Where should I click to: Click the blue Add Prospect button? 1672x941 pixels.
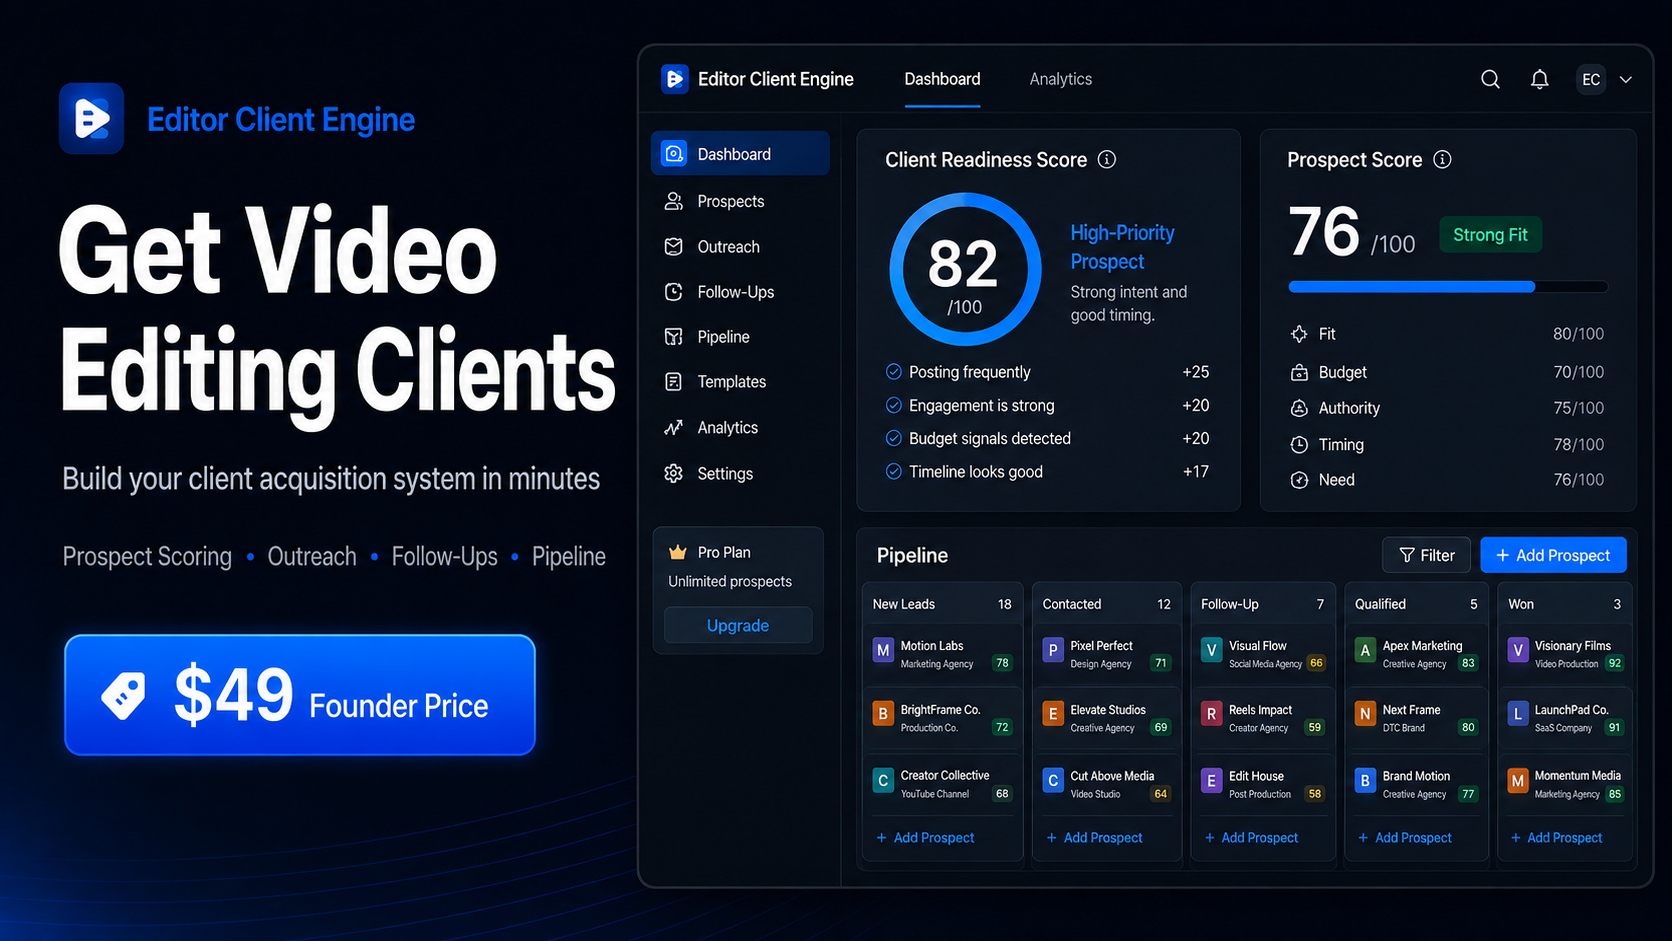click(1553, 555)
